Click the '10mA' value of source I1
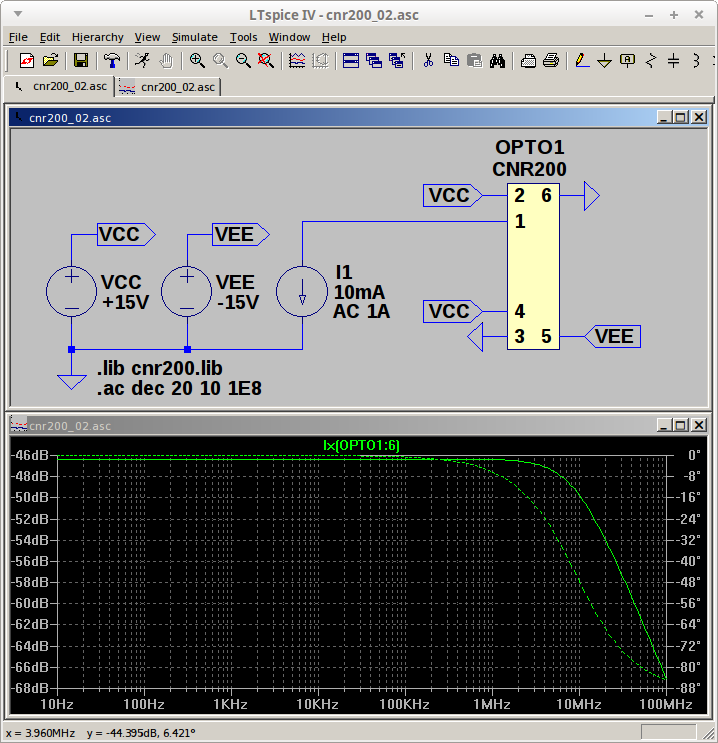Screen dimensions: 718x743 click(x=360, y=292)
